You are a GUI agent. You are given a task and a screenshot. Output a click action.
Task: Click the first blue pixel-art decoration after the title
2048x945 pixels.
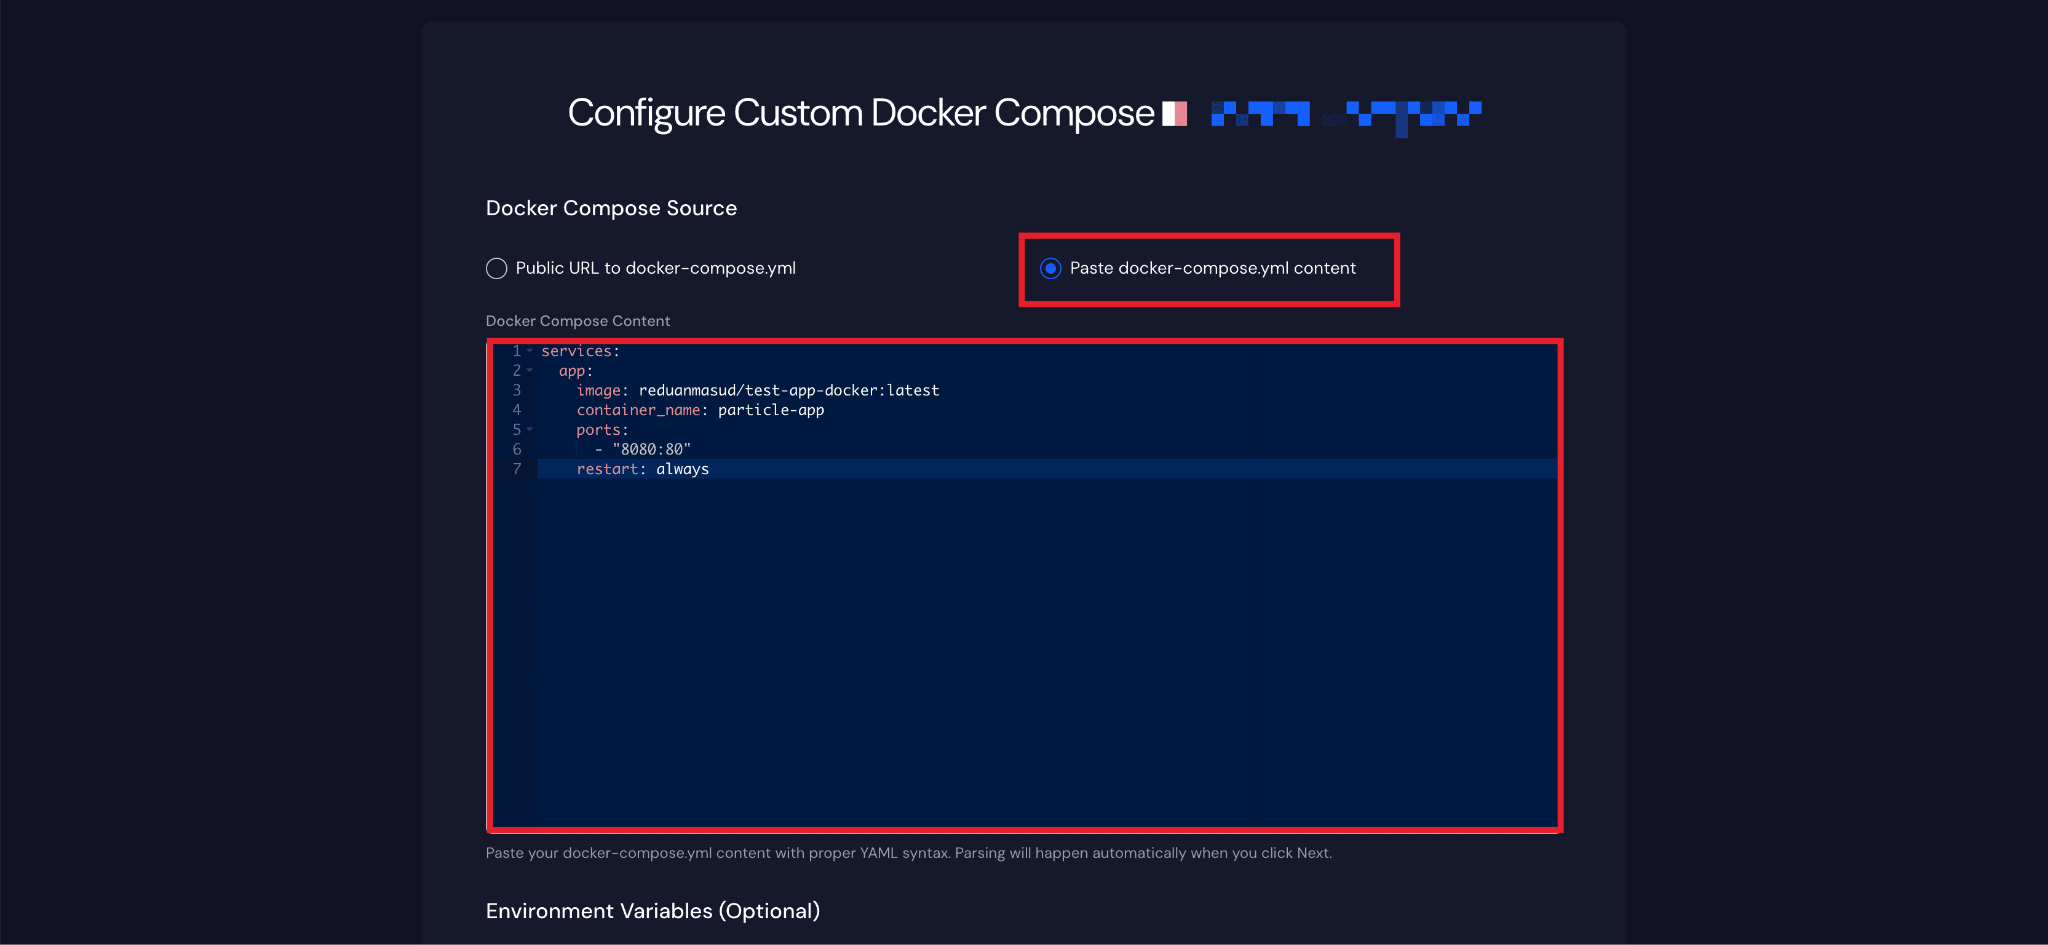coord(1260,115)
